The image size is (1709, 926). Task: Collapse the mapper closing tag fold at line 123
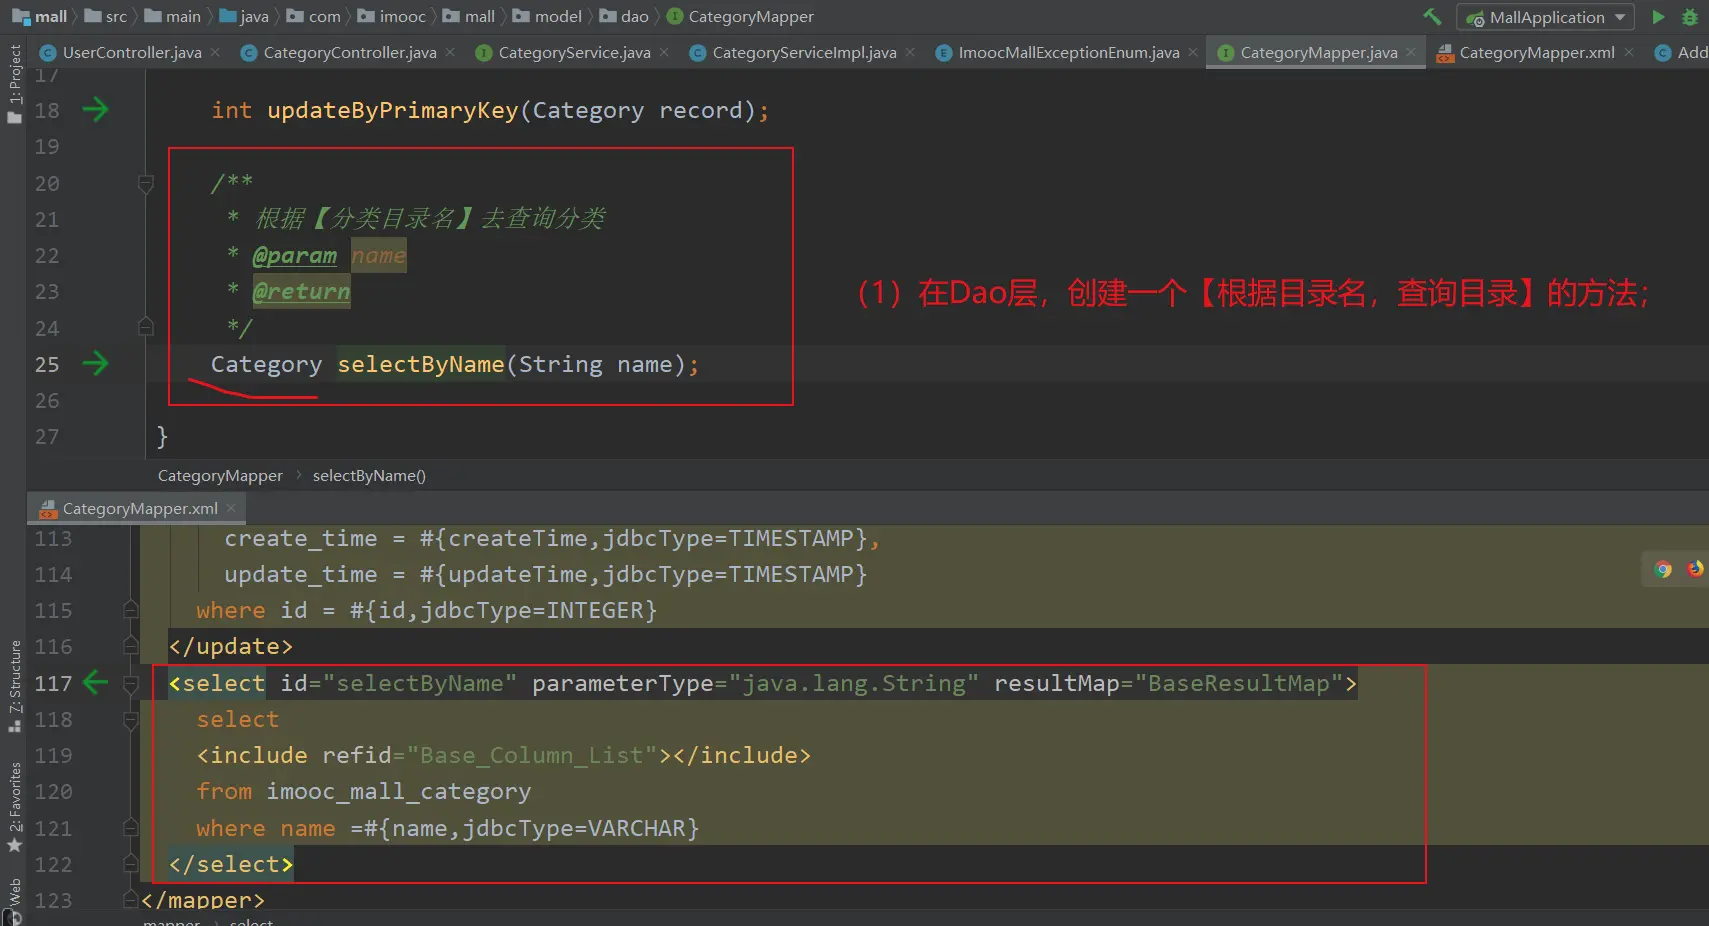click(x=130, y=900)
